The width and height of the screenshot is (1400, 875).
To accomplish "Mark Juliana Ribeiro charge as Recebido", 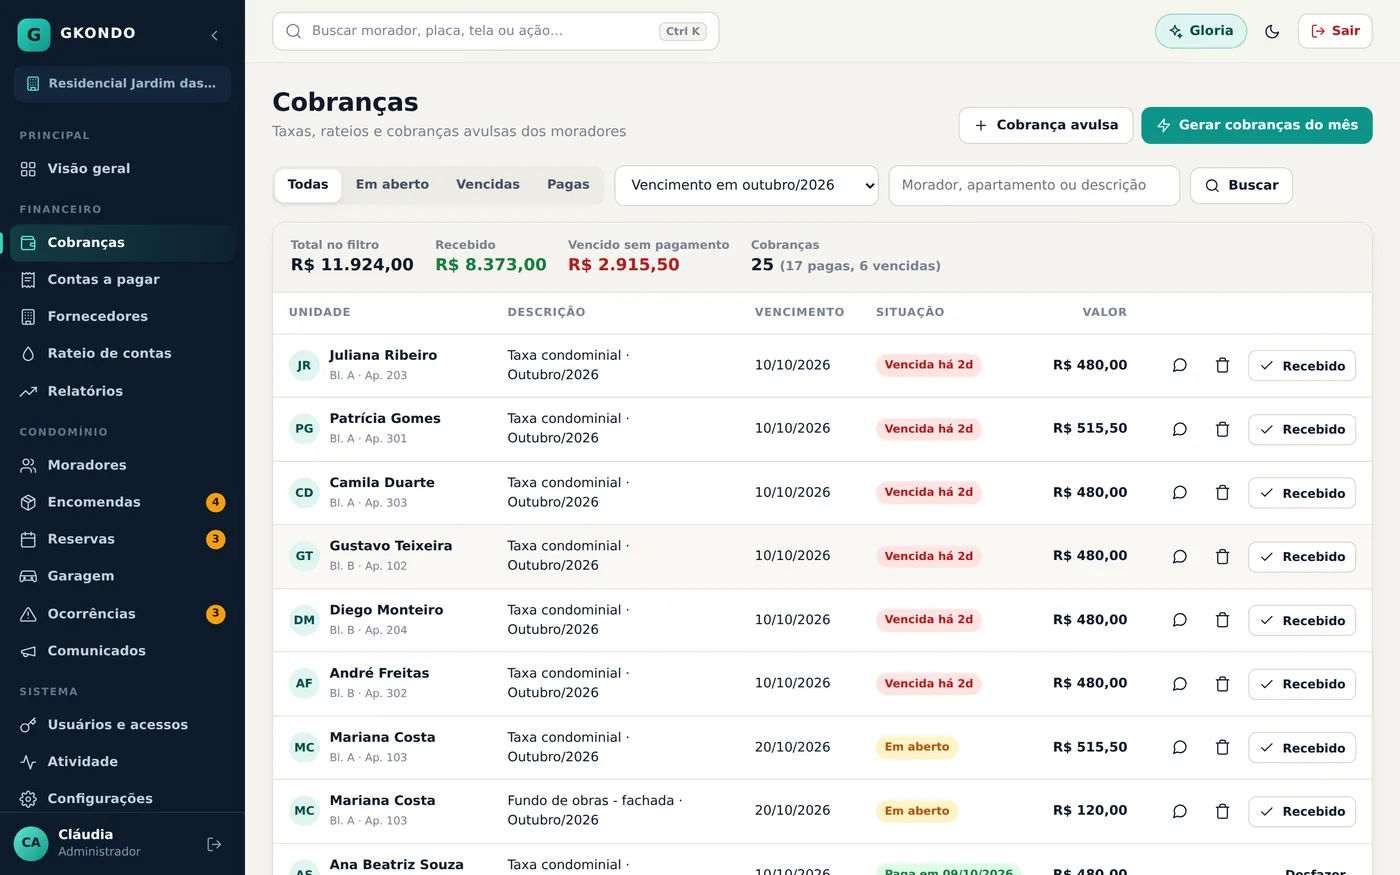I will click(1302, 366).
